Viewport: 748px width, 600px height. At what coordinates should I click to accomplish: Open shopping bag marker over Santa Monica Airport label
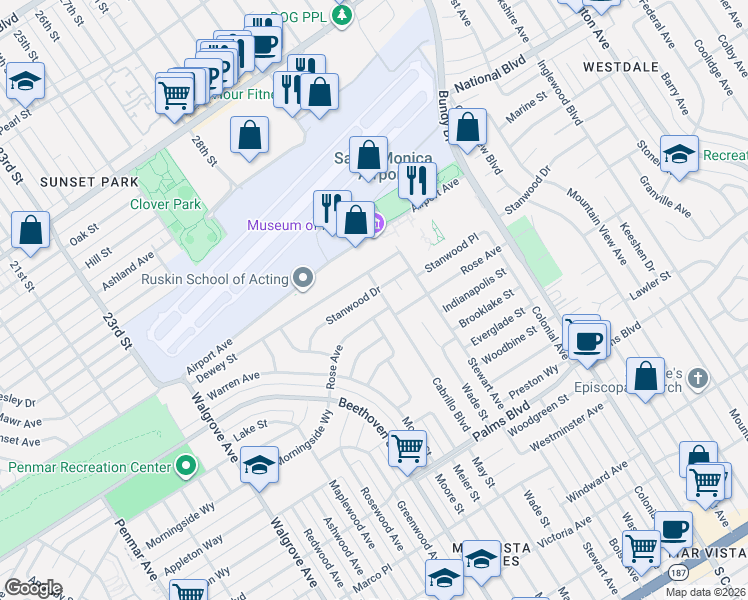tap(368, 156)
